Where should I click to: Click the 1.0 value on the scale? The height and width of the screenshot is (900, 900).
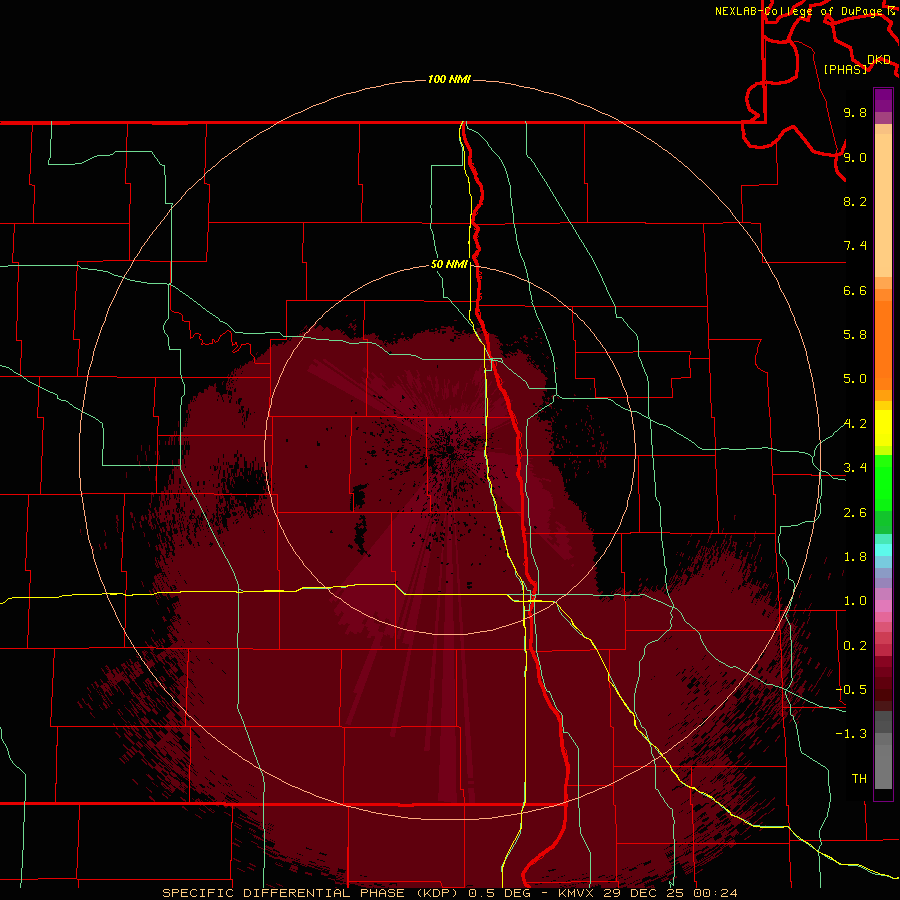tap(855, 601)
